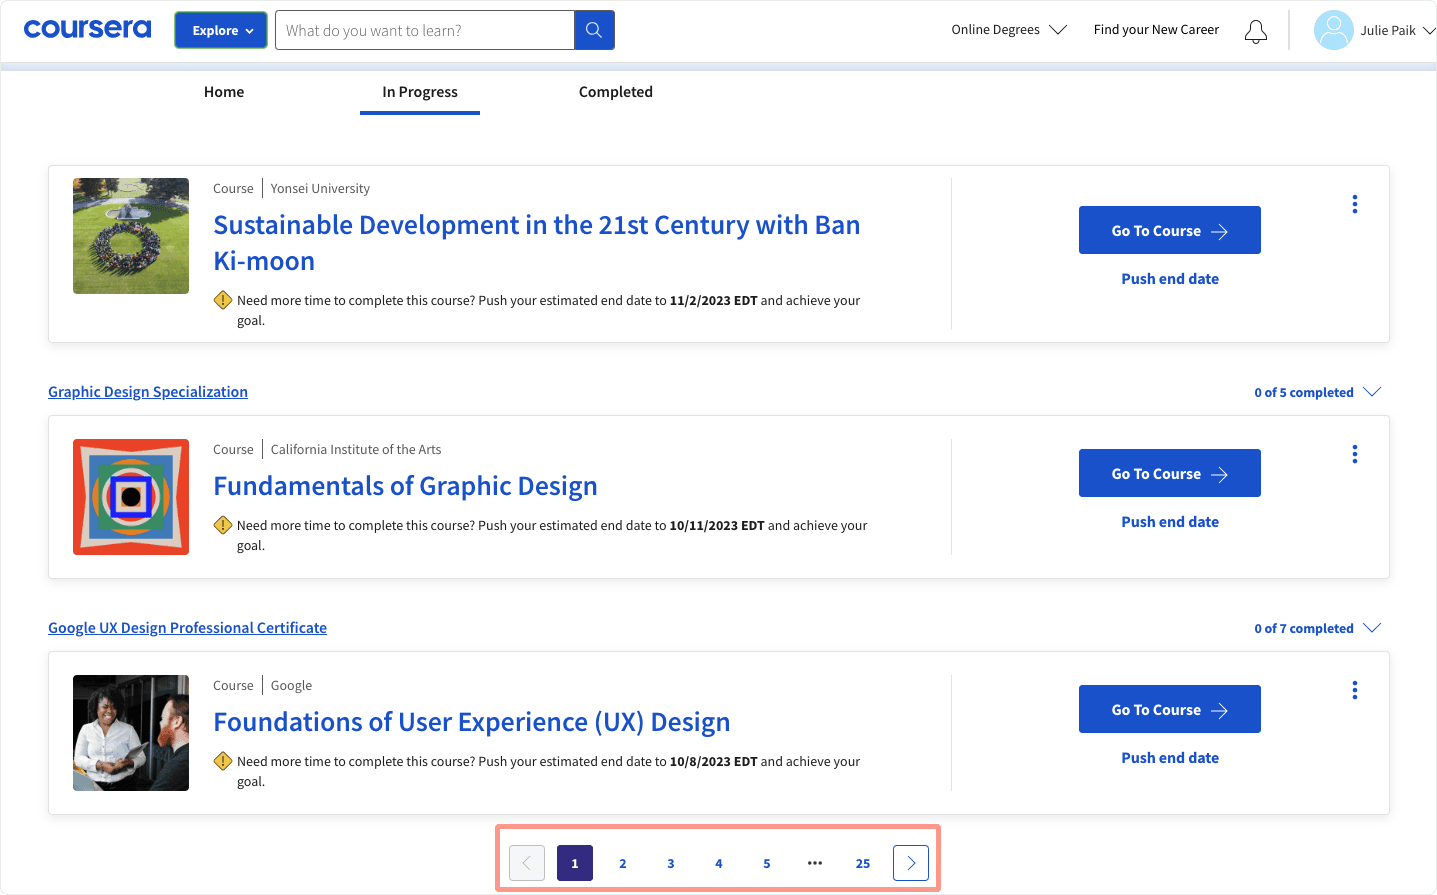Click Go To Course for Fundamentals of Graphic Design
Viewport: 1437px width, 895px height.
point(1170,473)
